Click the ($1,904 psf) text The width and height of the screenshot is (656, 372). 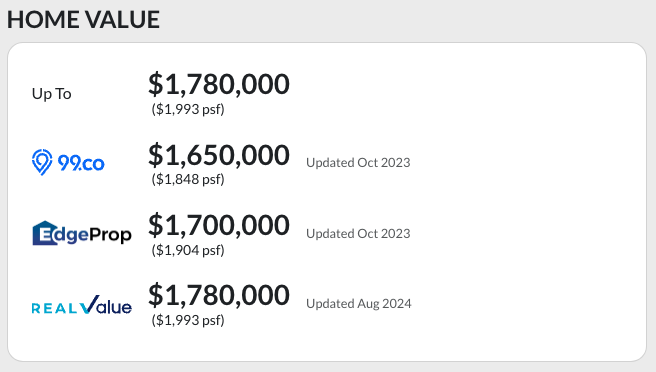click(x=188, y=250)
